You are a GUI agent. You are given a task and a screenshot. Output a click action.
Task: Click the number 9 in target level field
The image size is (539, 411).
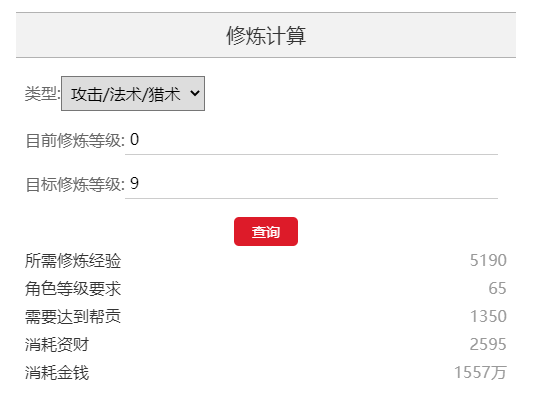point(134,184)
